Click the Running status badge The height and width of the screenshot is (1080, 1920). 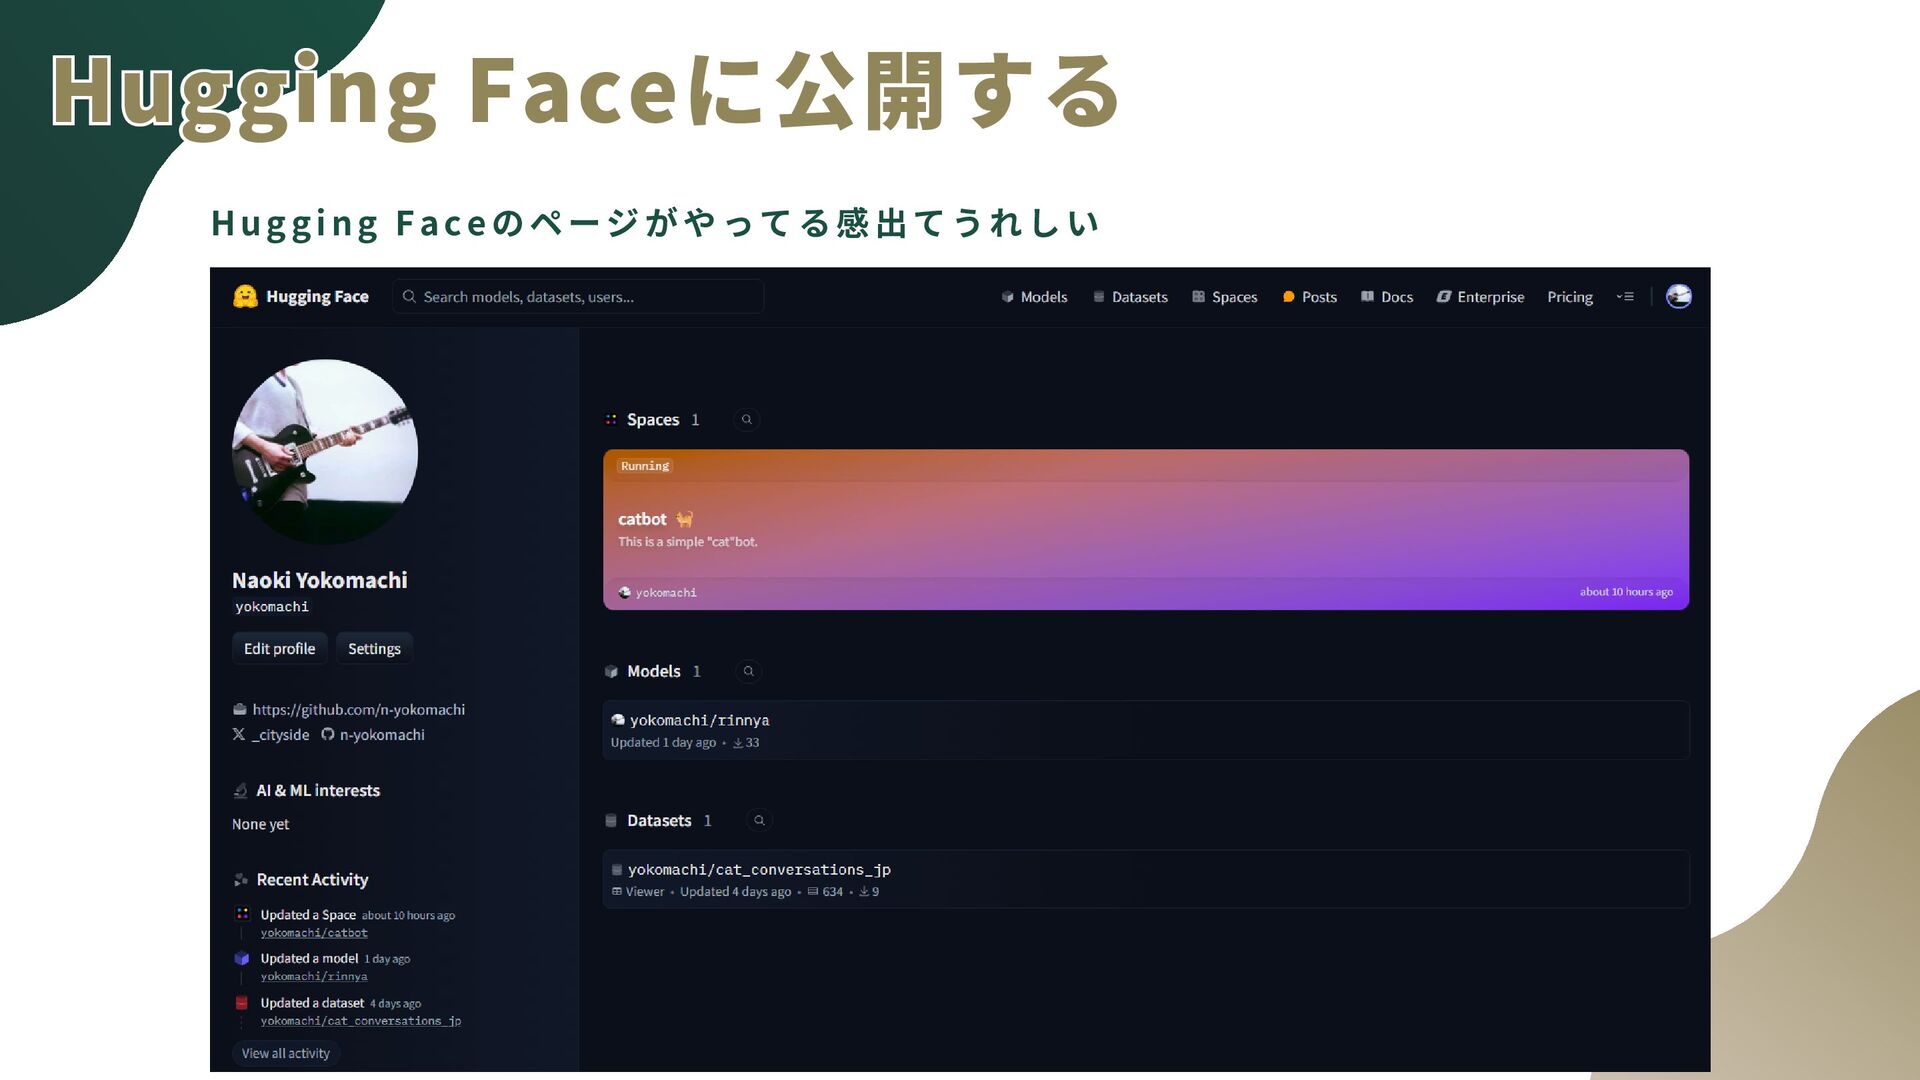[x=645, y=466]
